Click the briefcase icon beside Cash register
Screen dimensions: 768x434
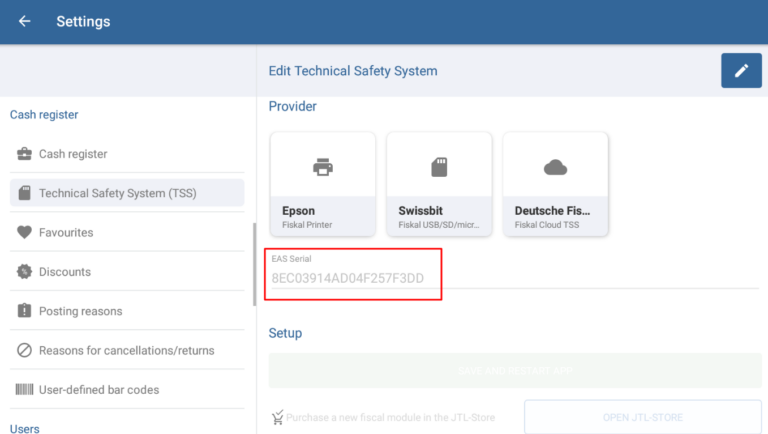tap(24, 154)
